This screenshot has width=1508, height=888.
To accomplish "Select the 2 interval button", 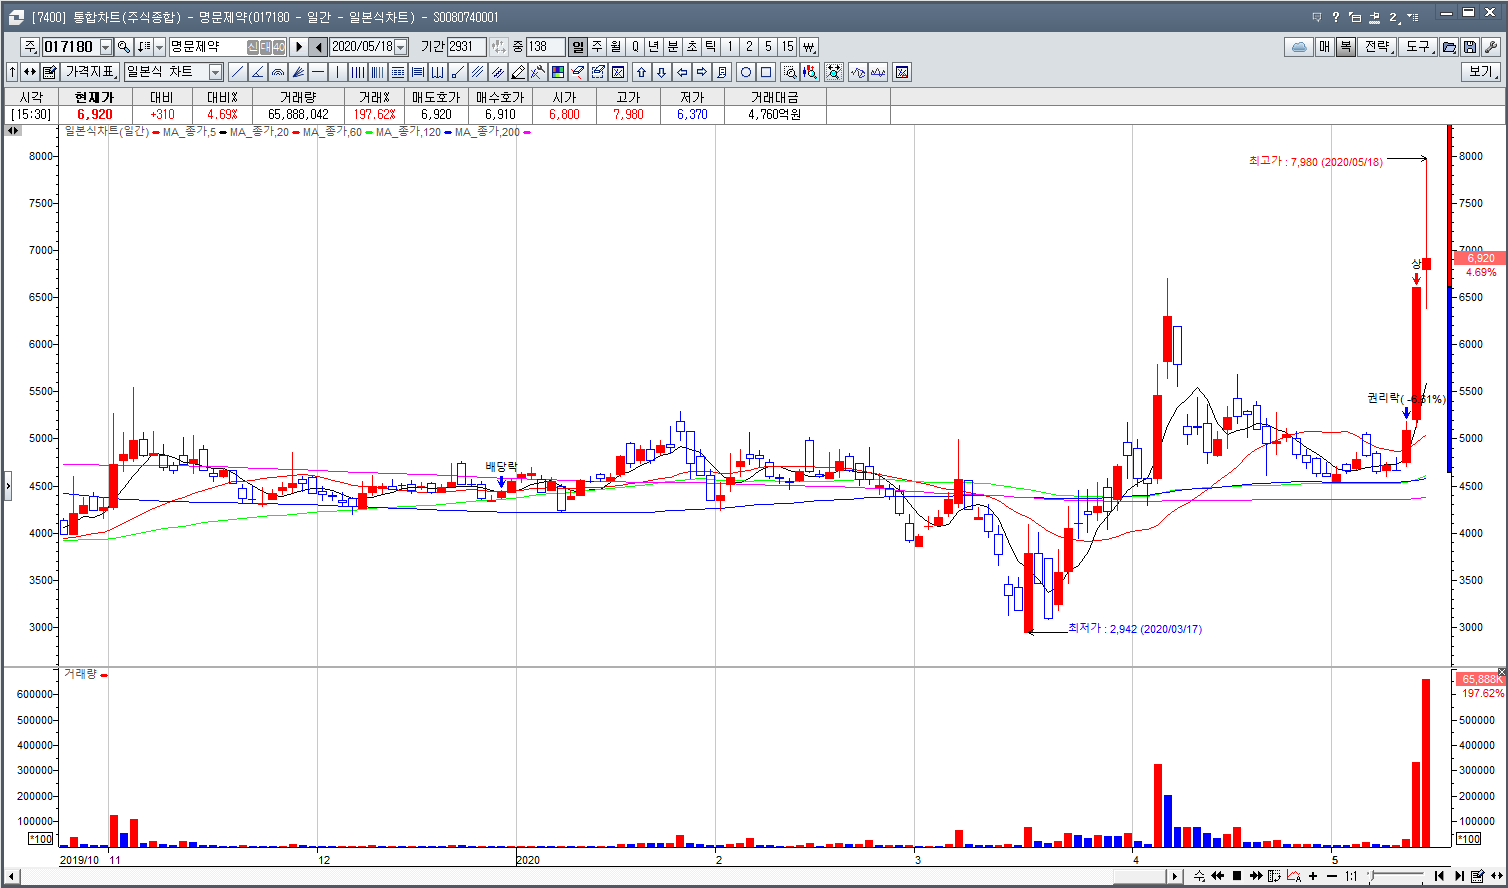I will click(x=749, y=47).
